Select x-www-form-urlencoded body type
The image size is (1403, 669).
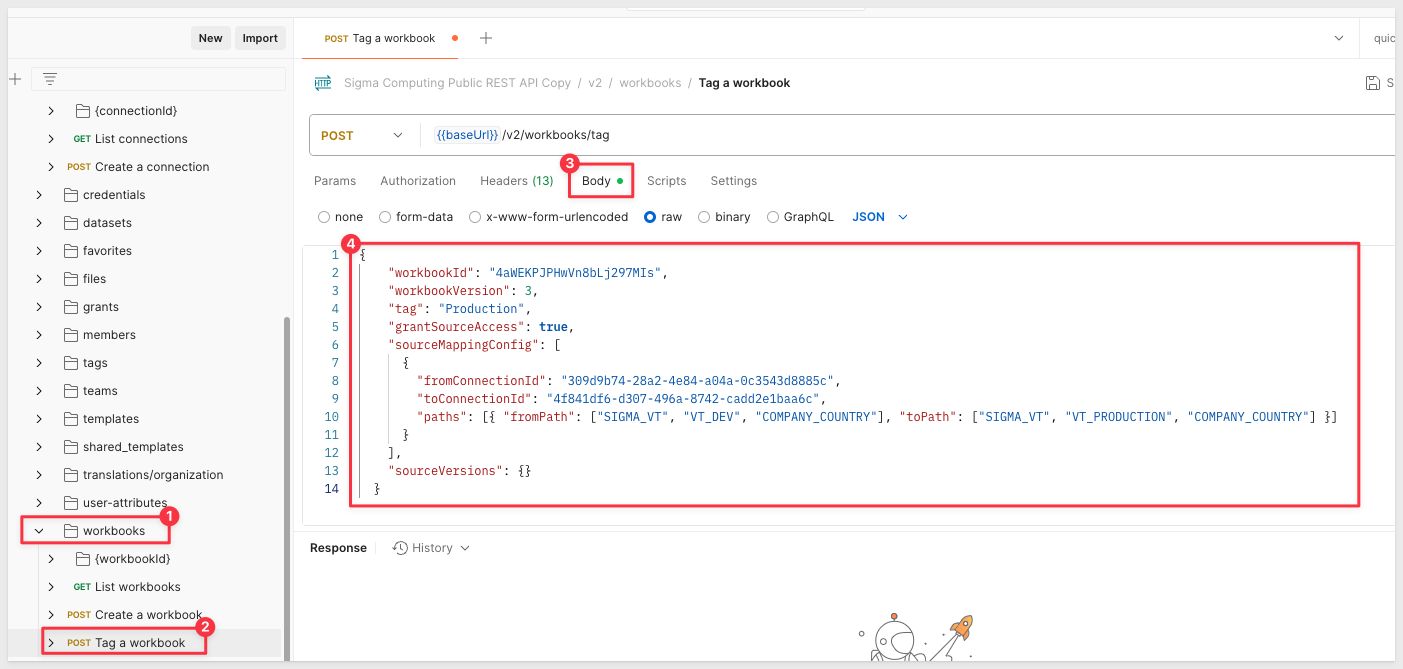[475, 217]
